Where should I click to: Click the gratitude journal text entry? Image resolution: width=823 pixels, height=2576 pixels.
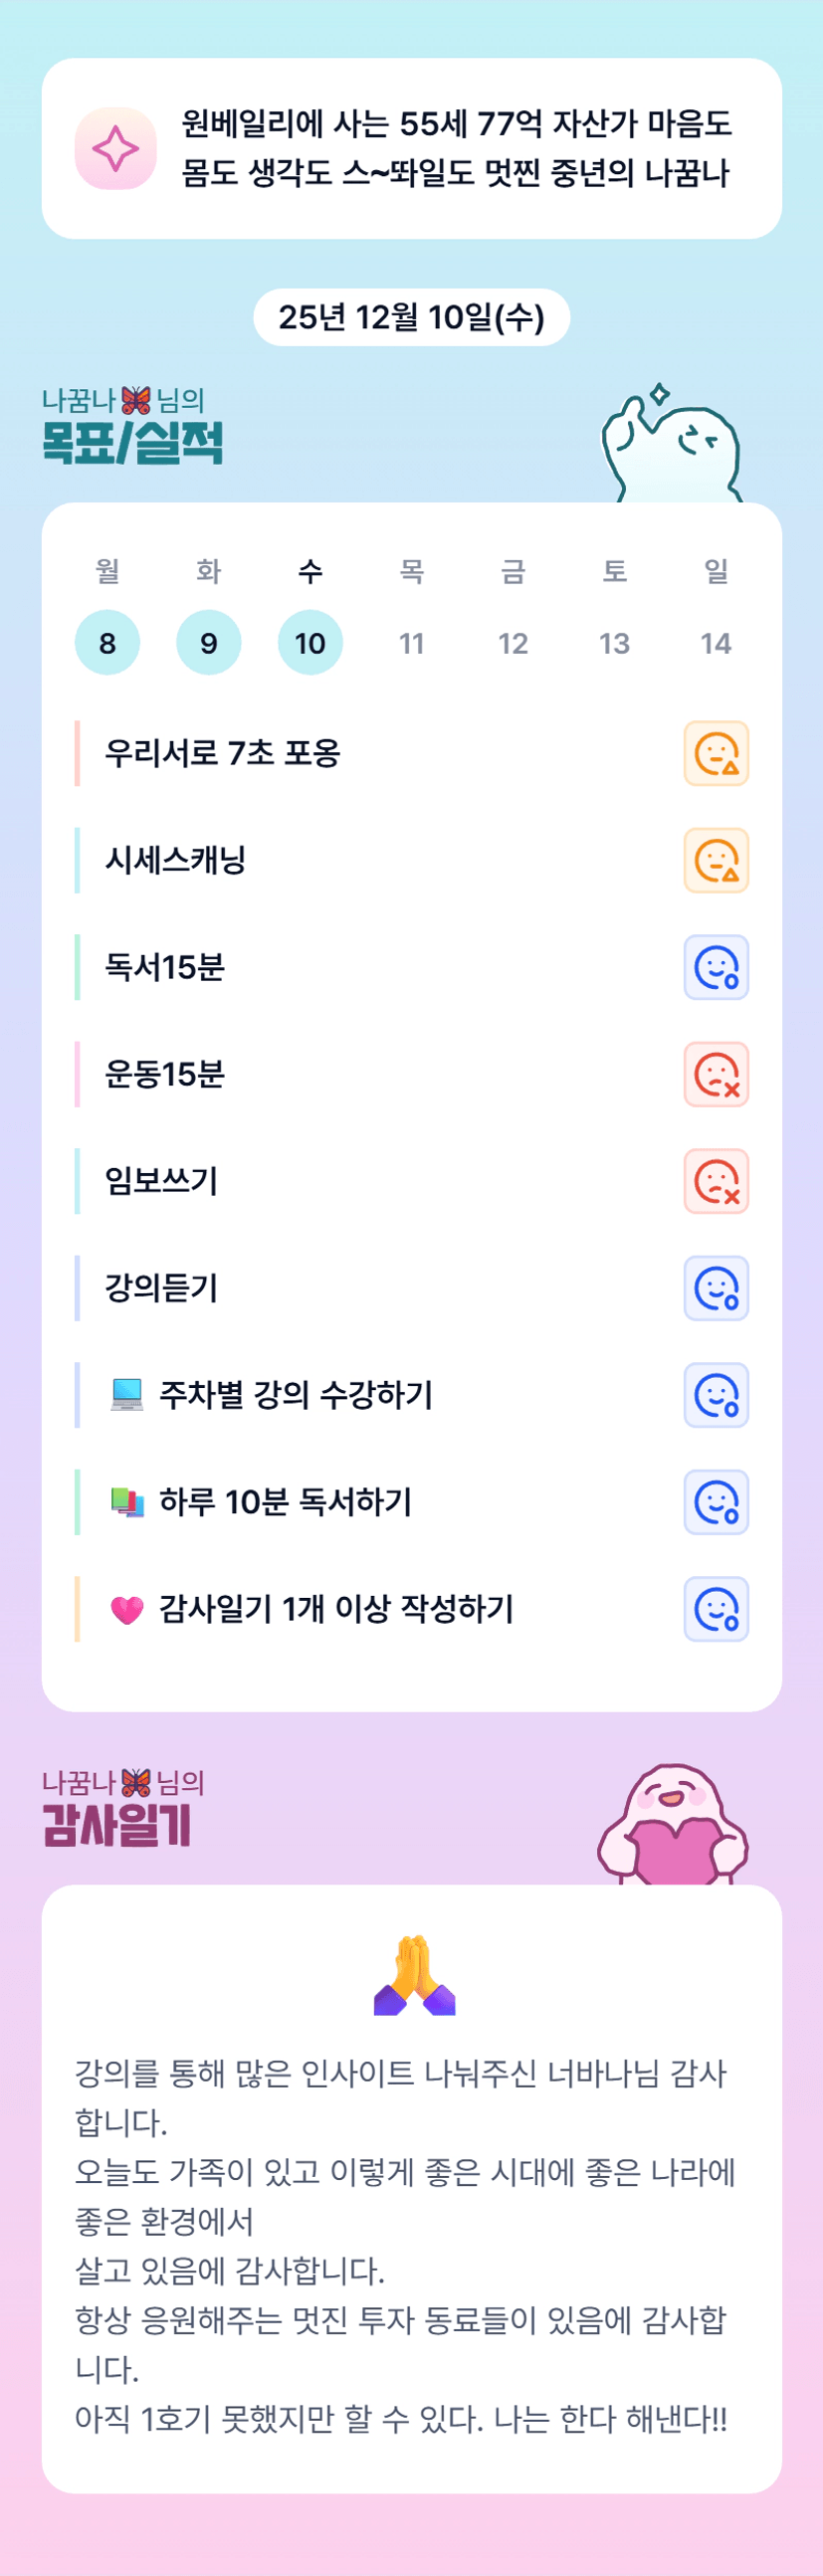coord(405,2245)
